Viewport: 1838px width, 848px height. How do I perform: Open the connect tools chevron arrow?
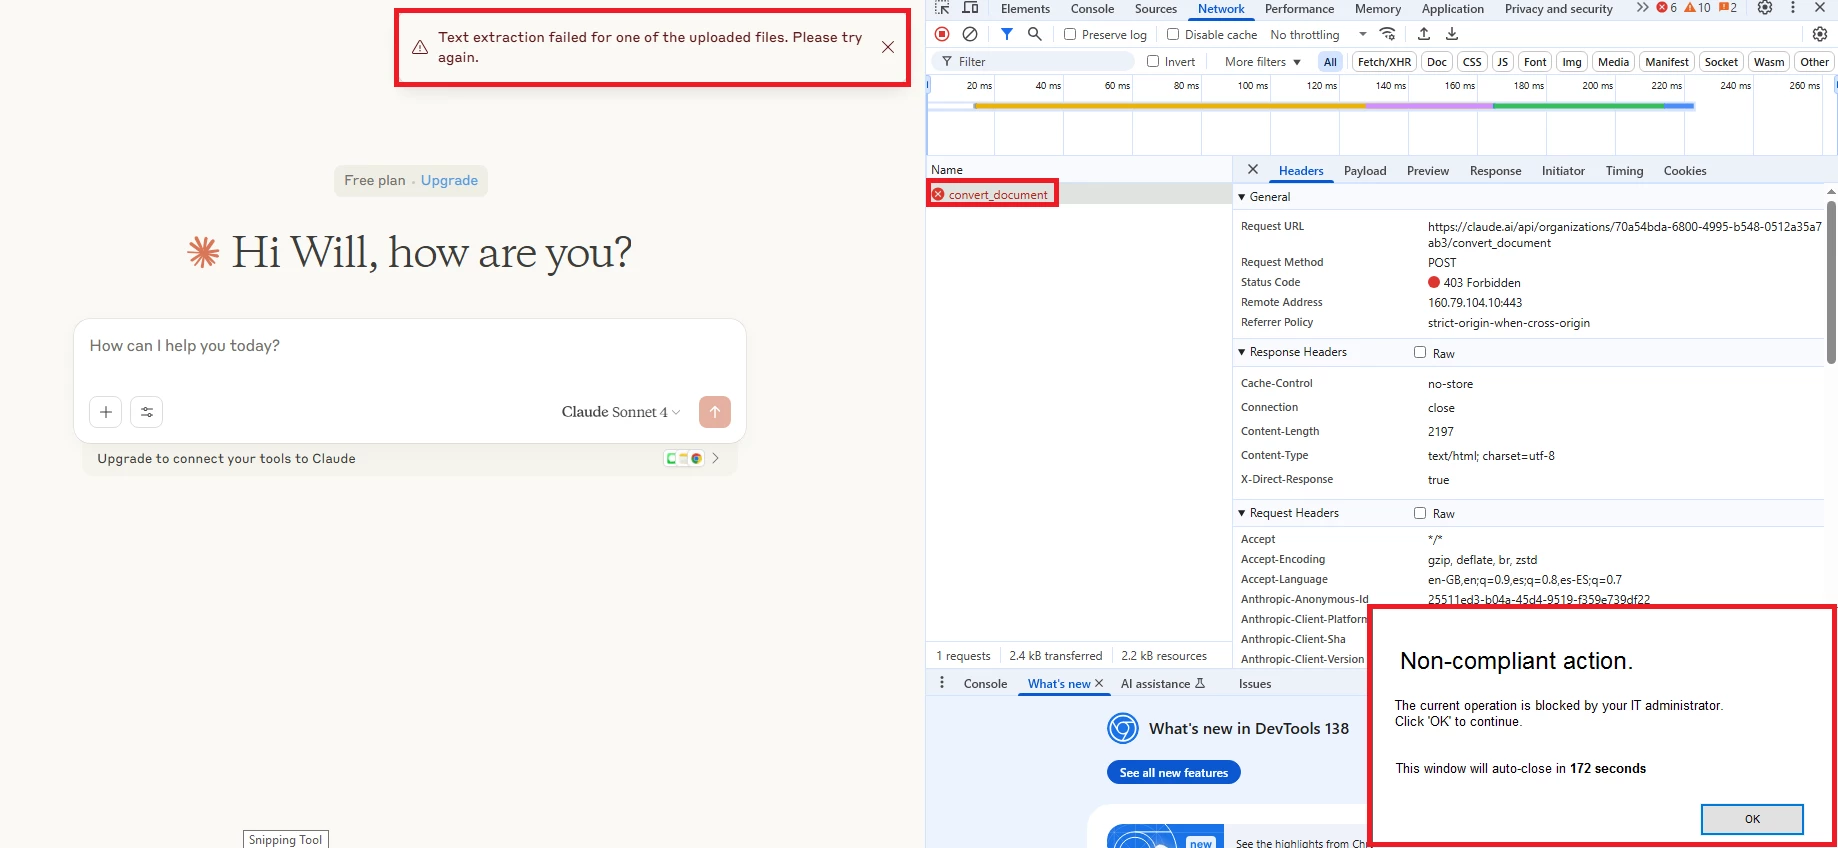pyautogui.click(x=716, y=458)
